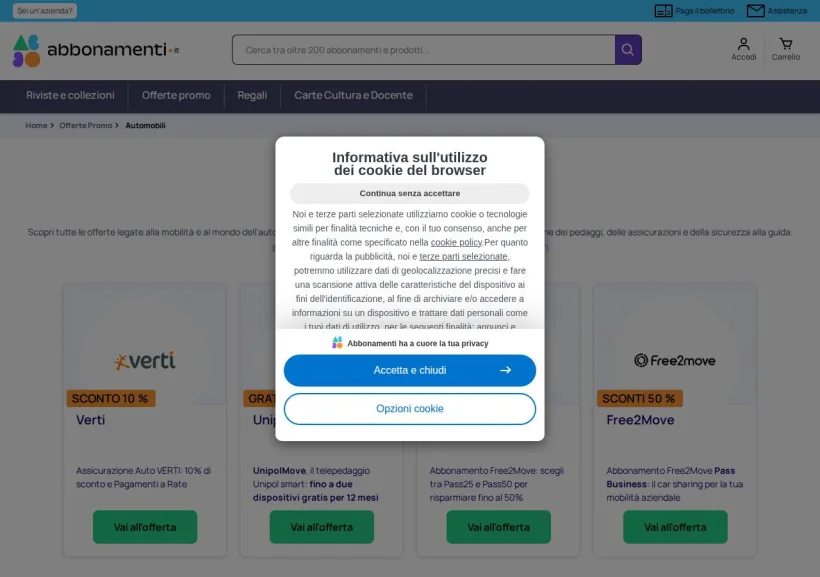Click Sei un'azienda? button
Viewport: 820px width, 577px height.
click(x=45, y=10)
